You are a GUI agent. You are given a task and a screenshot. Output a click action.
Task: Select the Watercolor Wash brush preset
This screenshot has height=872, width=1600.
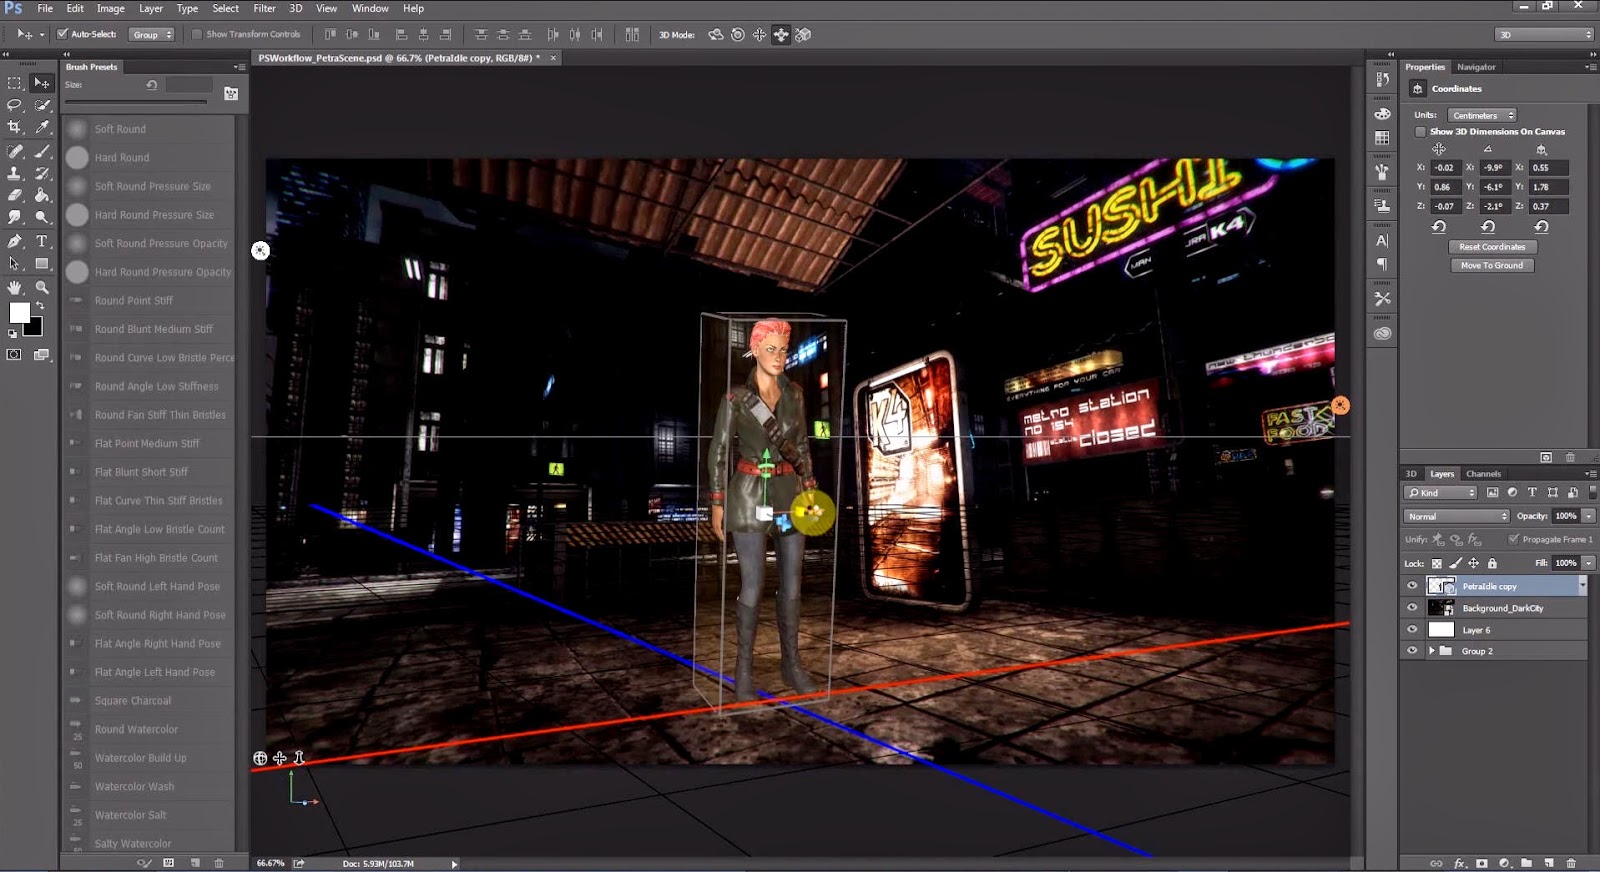click(x=149, y=787)
